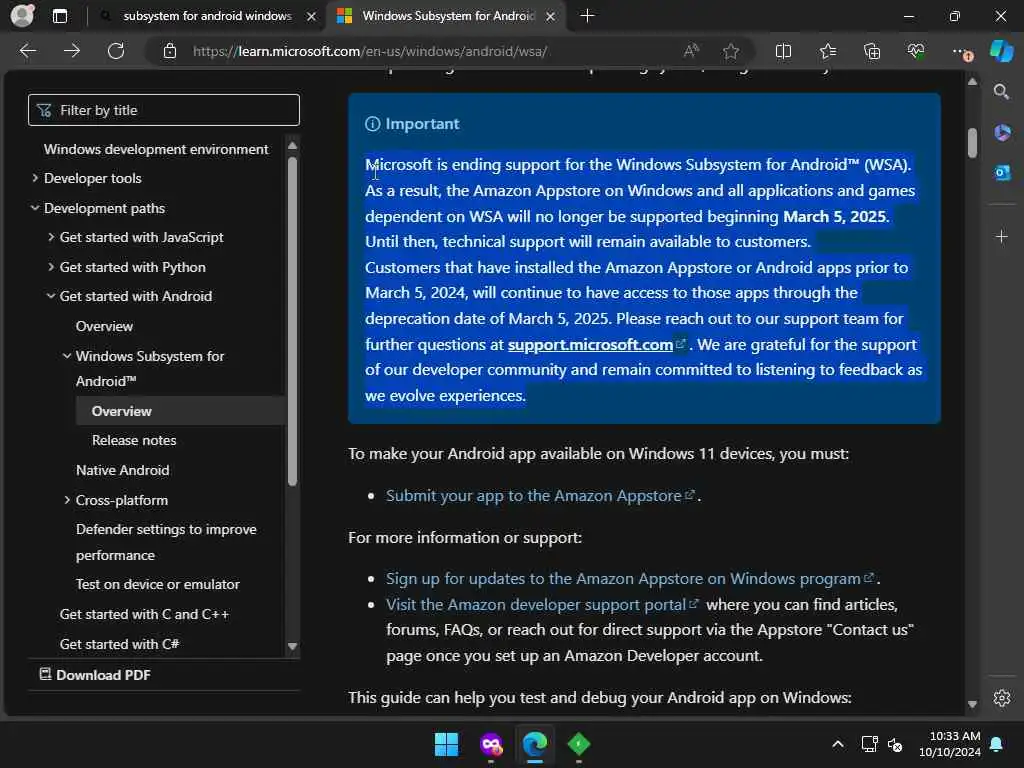1024x768 pixels.
Task: Add this page to favorites star
Action: (x=731, y=51)
